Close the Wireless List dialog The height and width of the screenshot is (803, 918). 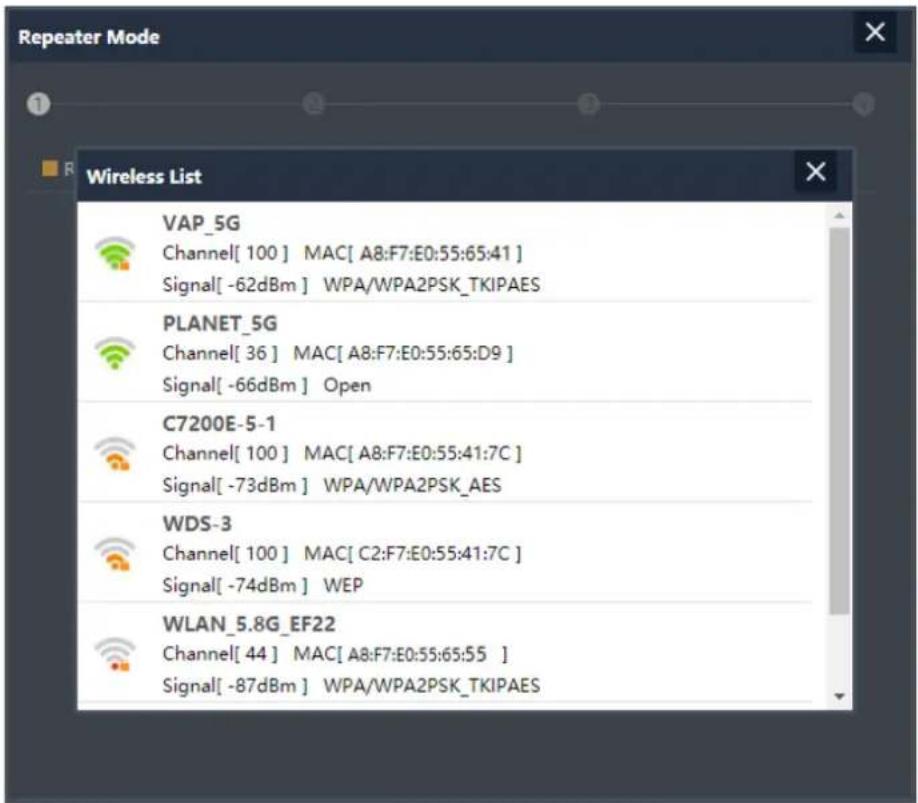coord(816,171)
